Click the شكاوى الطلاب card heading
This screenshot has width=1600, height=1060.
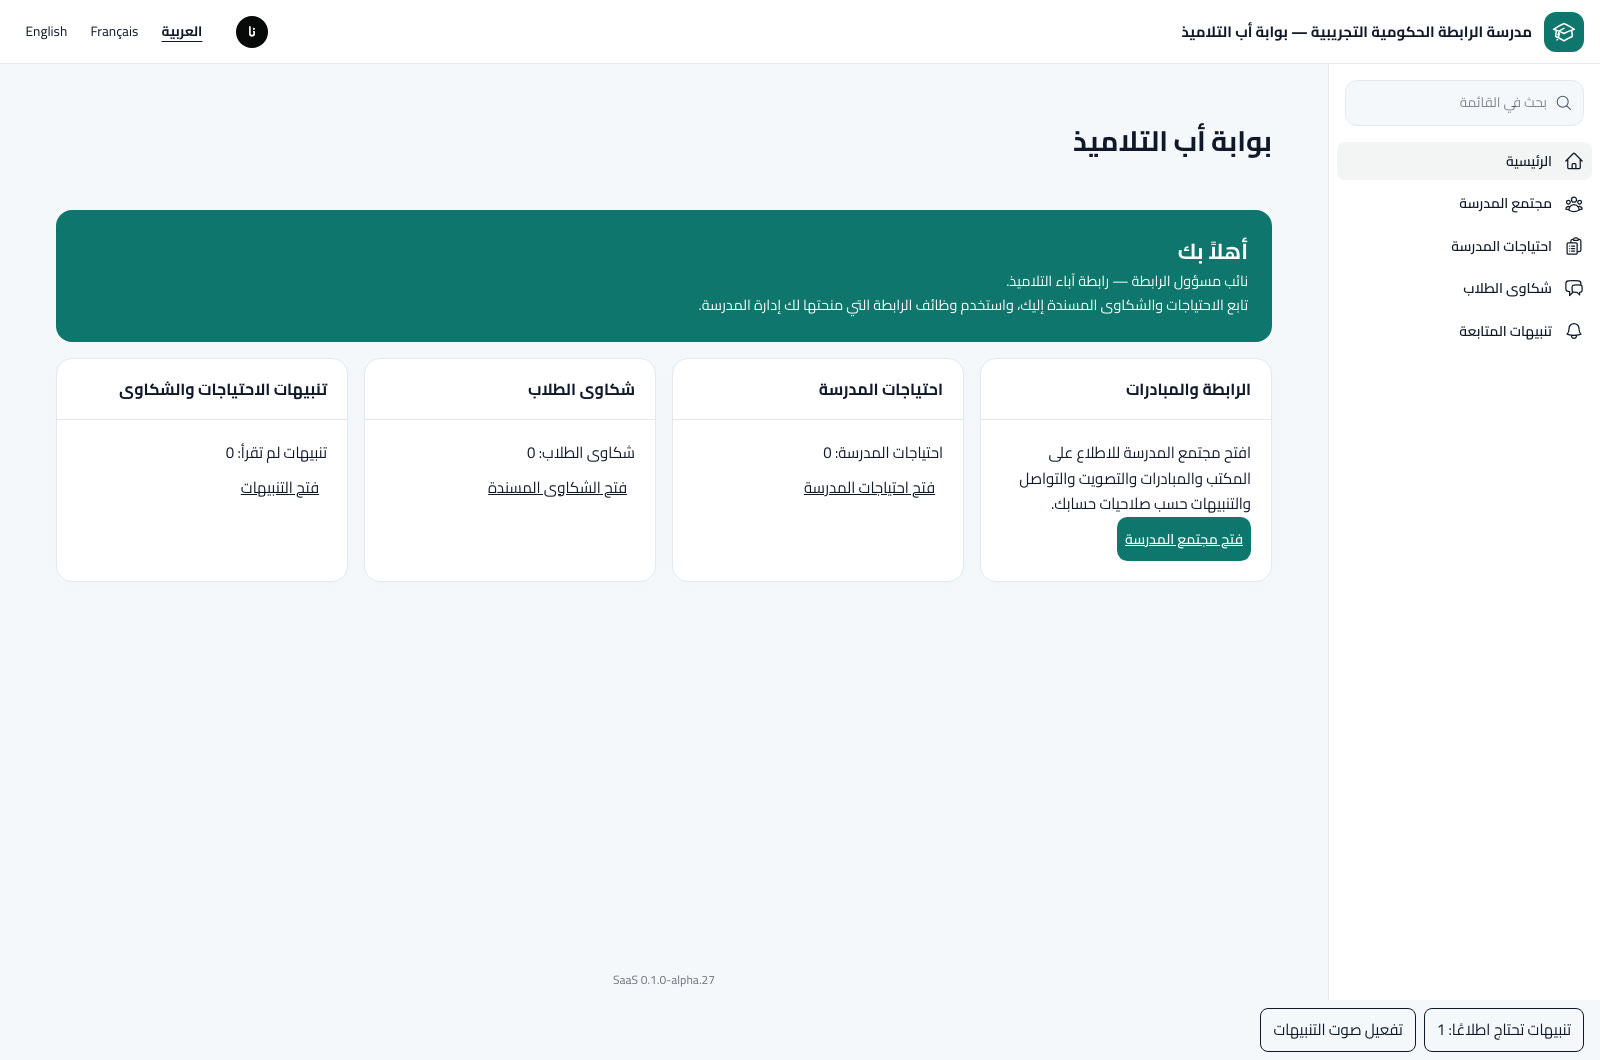[581, 389]
